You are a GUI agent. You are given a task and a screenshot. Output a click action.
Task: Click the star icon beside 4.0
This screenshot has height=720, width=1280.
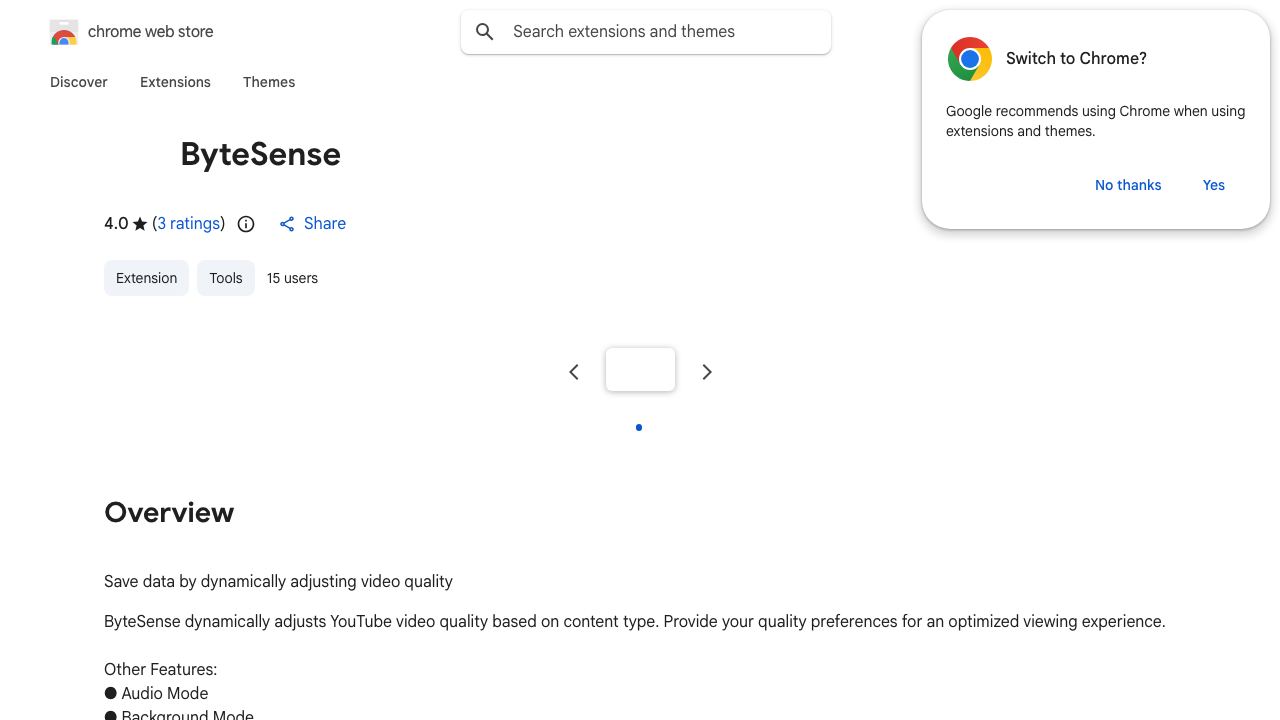click(140, 224)
